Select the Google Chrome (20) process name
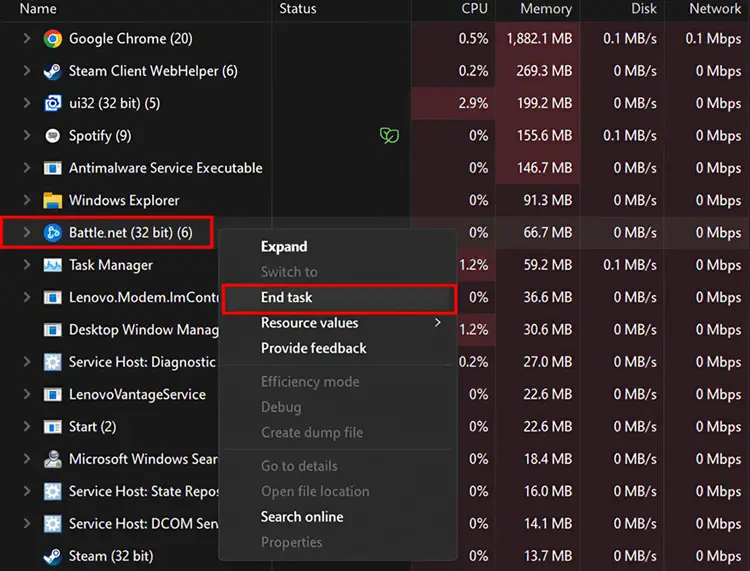 (131, 39)
